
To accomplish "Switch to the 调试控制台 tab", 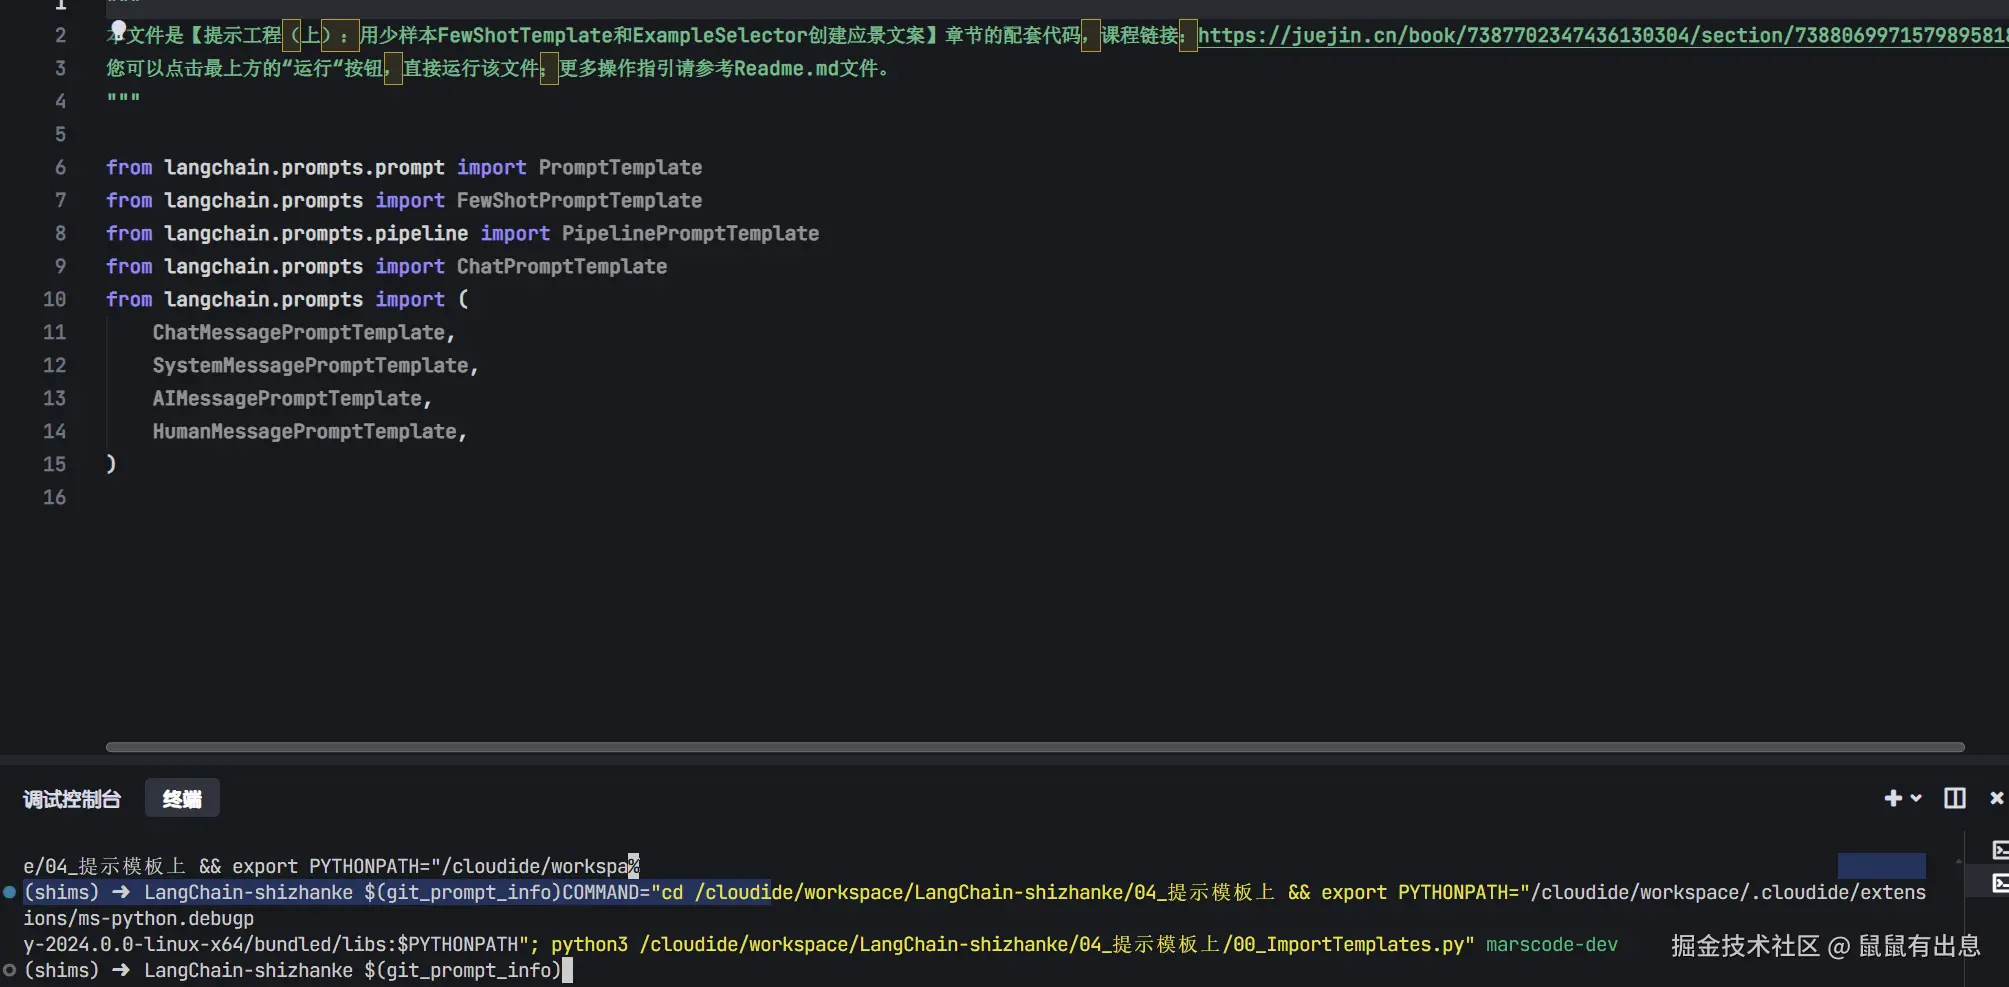I will pos(72,799).
